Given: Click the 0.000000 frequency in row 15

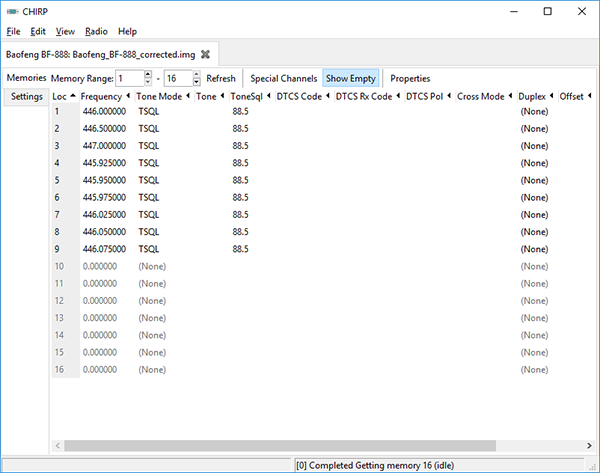Looking at the screenshot, I should coord(100,352).
